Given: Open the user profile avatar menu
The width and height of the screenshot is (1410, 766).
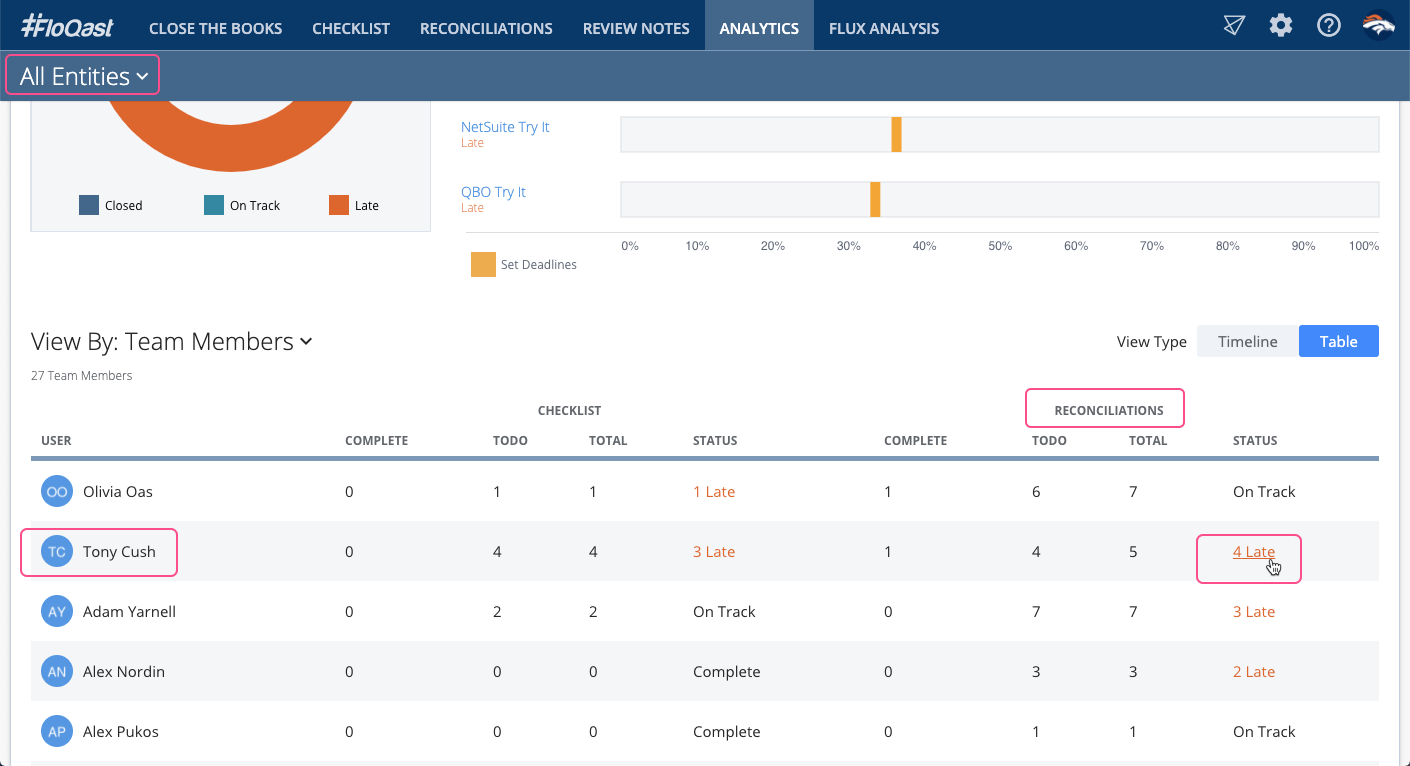Looking at the screenshot, I should point(1379,26).
